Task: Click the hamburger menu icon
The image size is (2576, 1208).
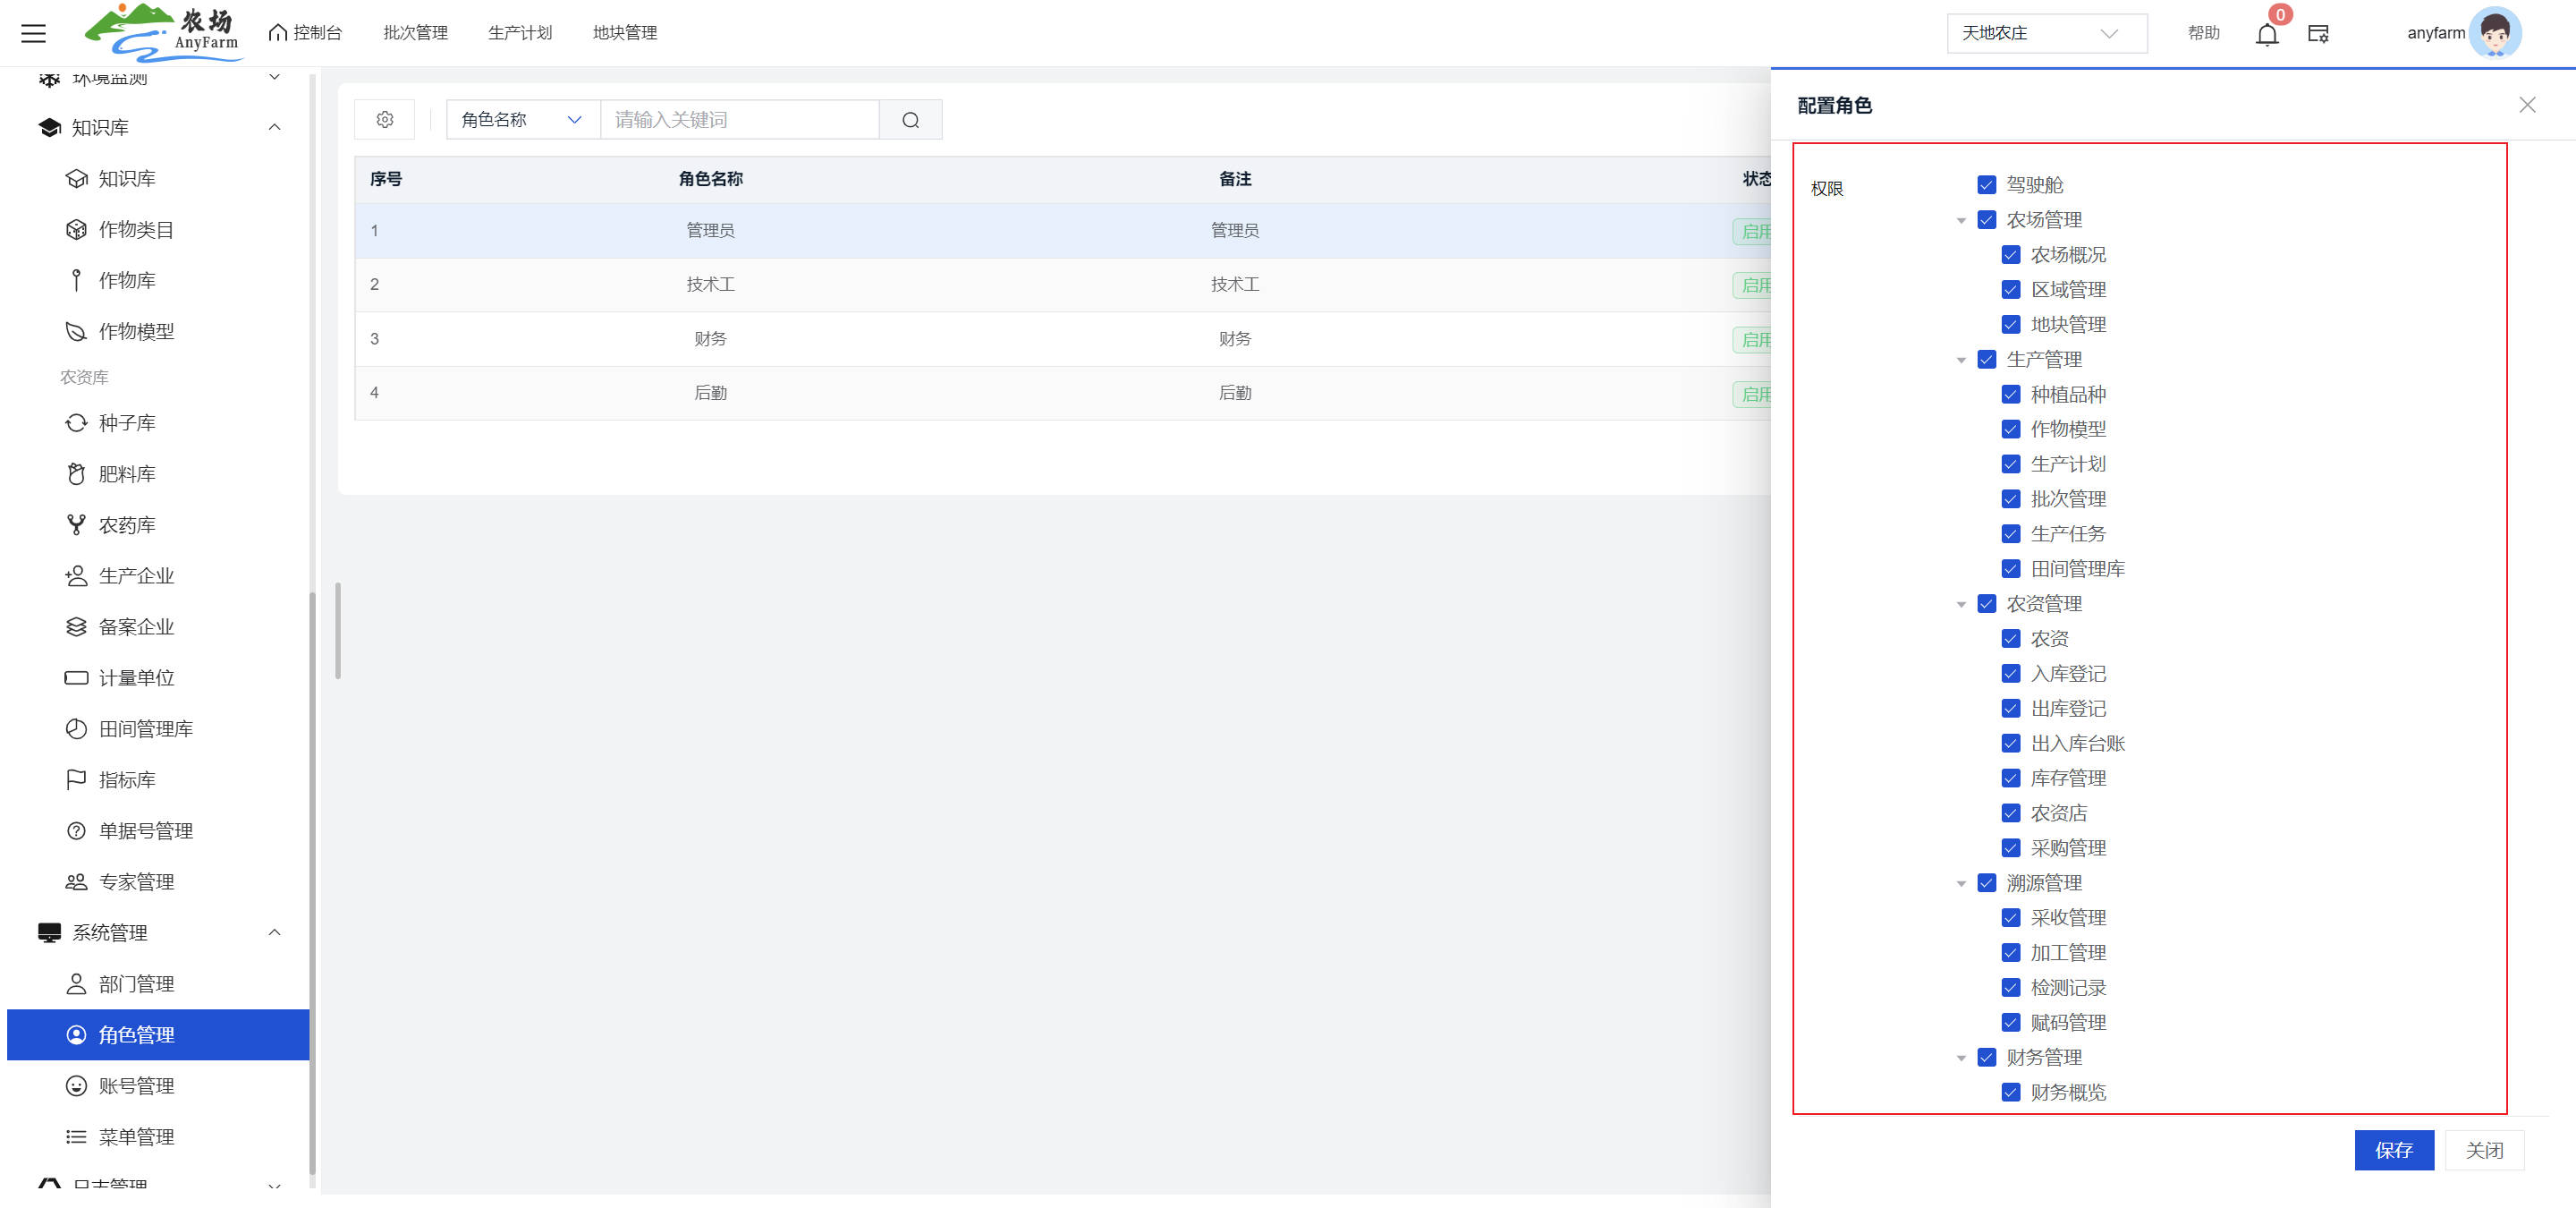Action: pos(34,33)
